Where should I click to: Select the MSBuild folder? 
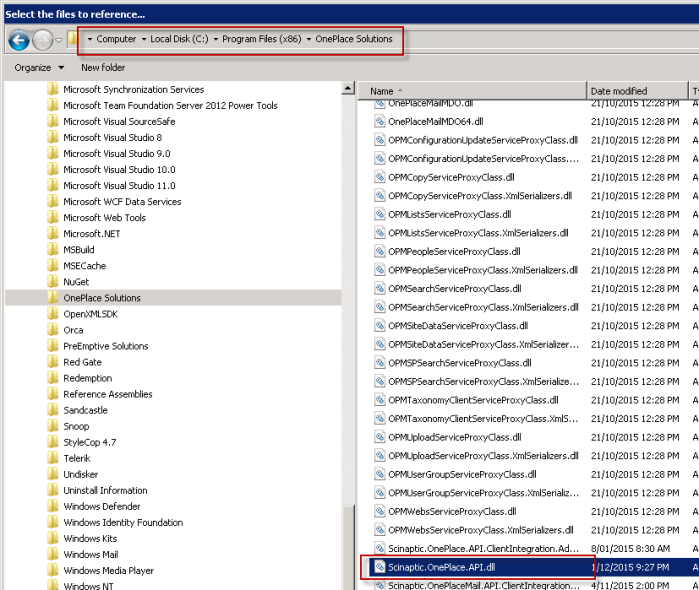78,250
